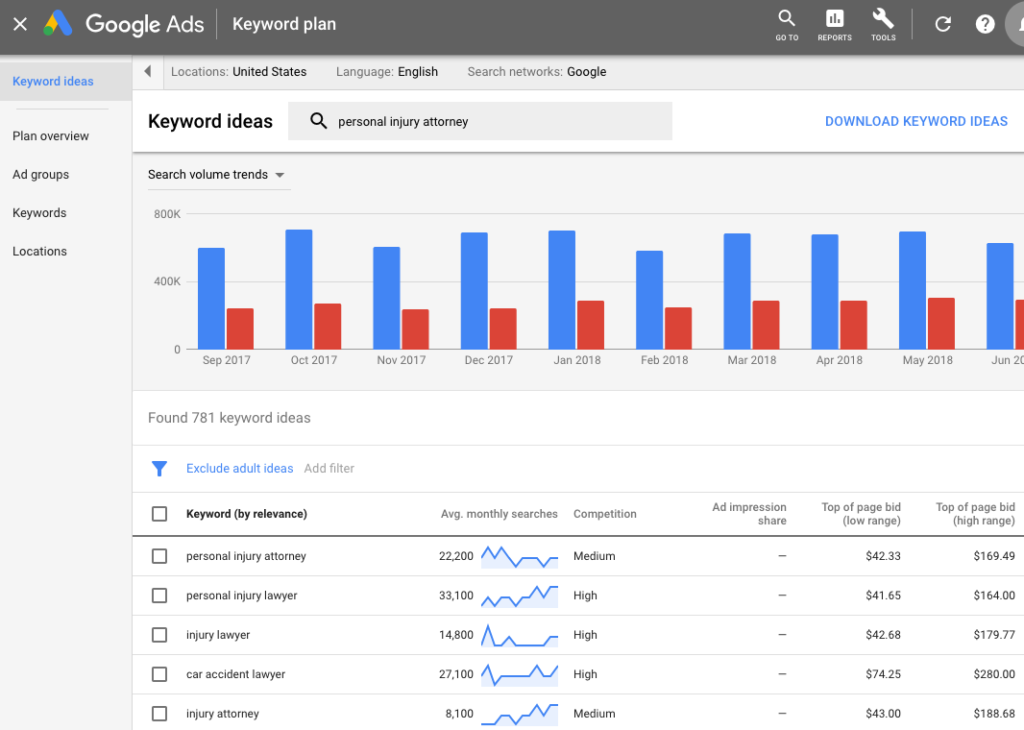1024x730 pixels.
Task: Open Keywords in sidebar
Action: (39, 213)
